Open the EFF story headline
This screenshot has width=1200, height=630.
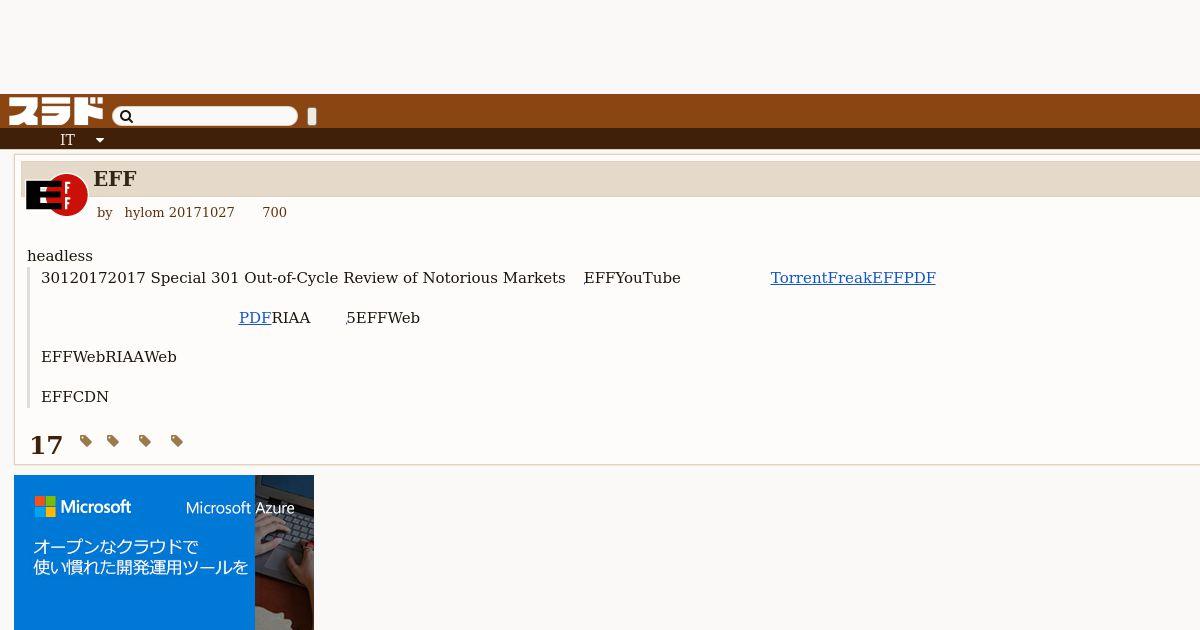(x=115, y=179)
